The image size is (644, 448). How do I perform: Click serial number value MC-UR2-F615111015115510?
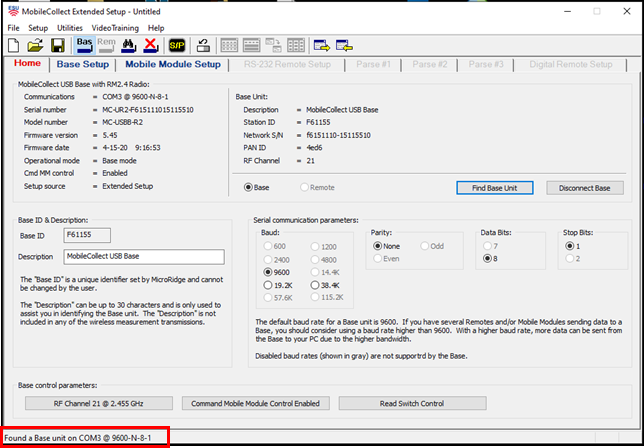148,110
